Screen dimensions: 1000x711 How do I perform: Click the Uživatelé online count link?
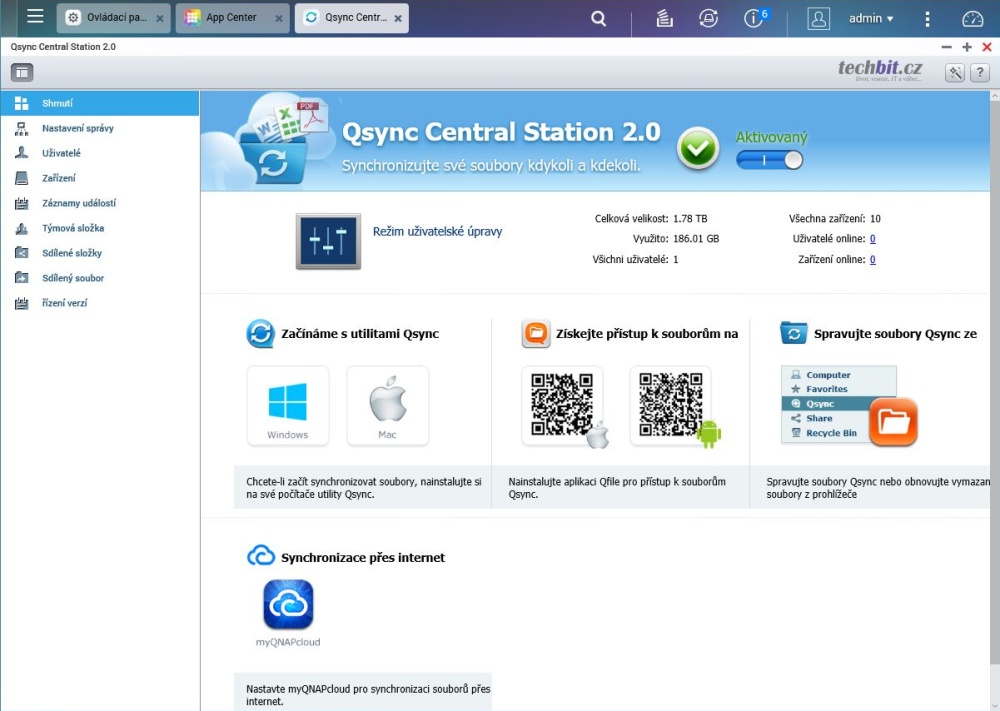(872, 239)
